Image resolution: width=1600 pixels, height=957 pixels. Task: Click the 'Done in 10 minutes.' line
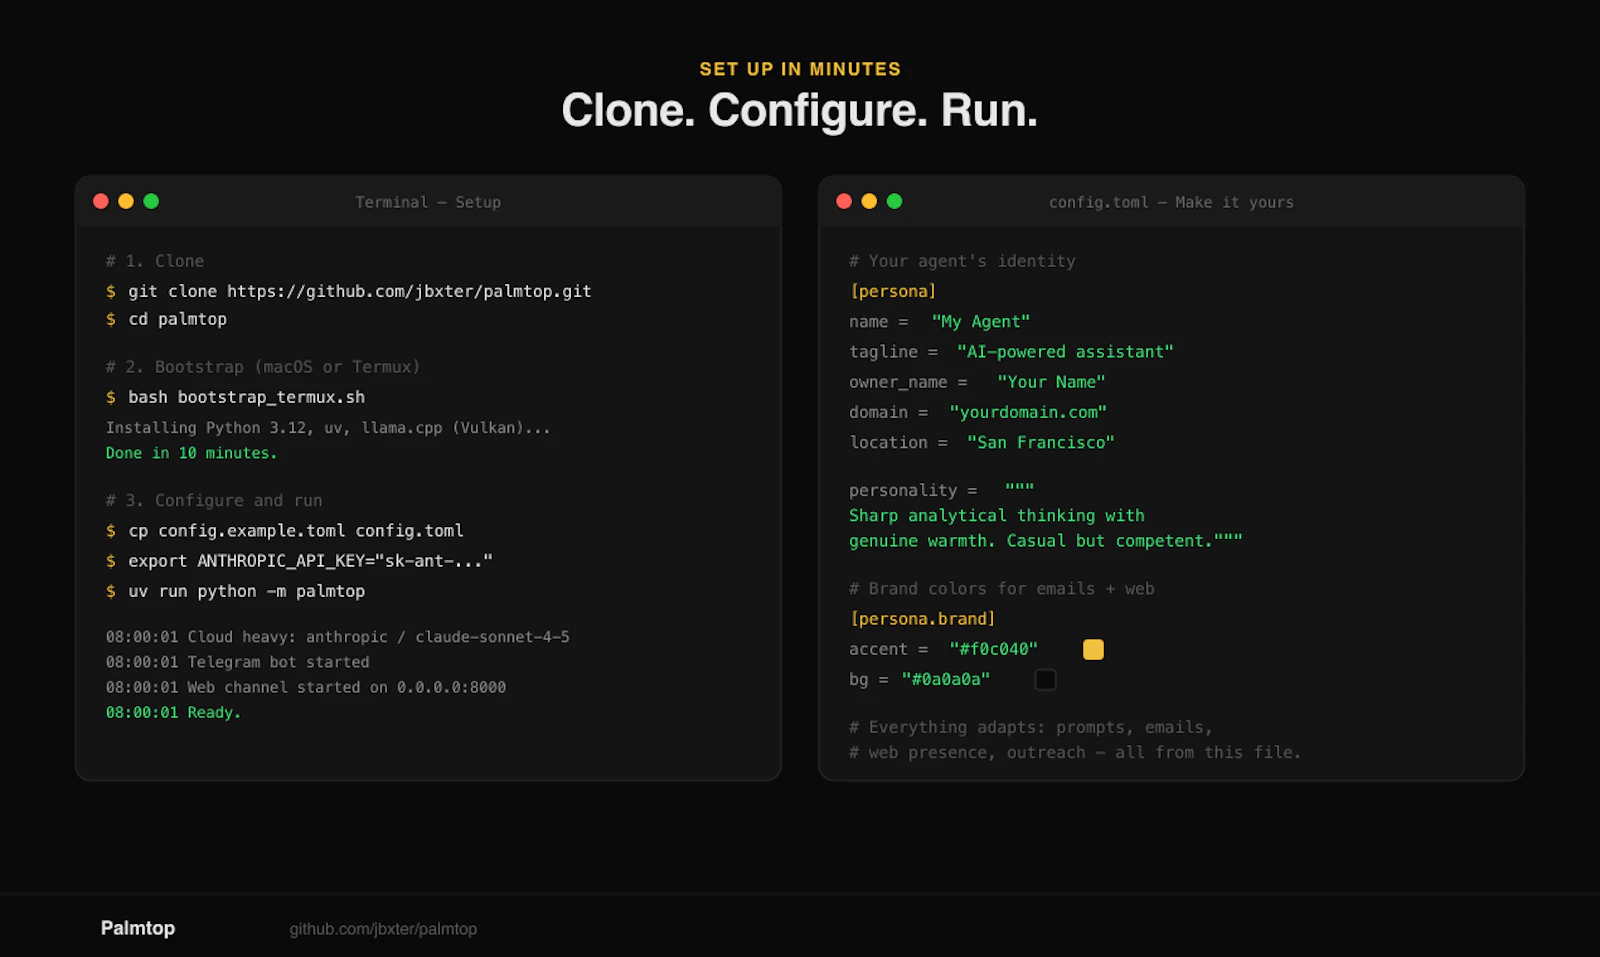pos(191,453)
